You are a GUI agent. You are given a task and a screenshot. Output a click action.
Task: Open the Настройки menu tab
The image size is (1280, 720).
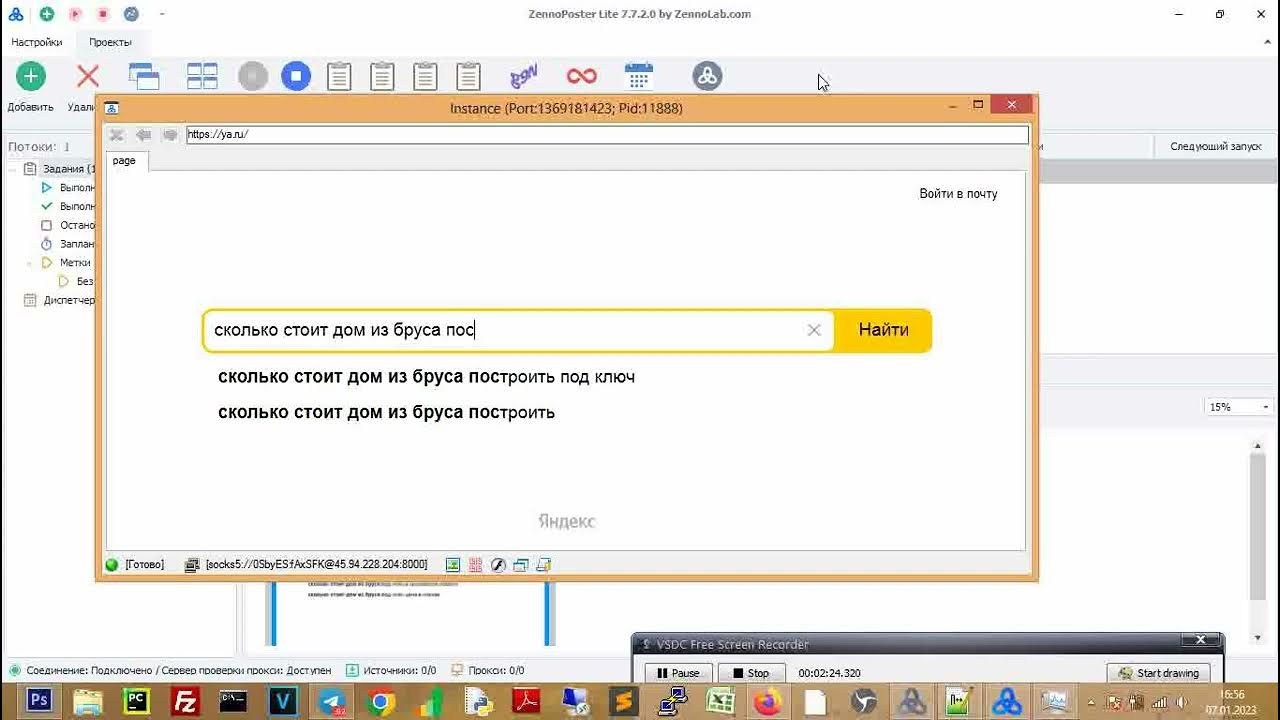37,42
